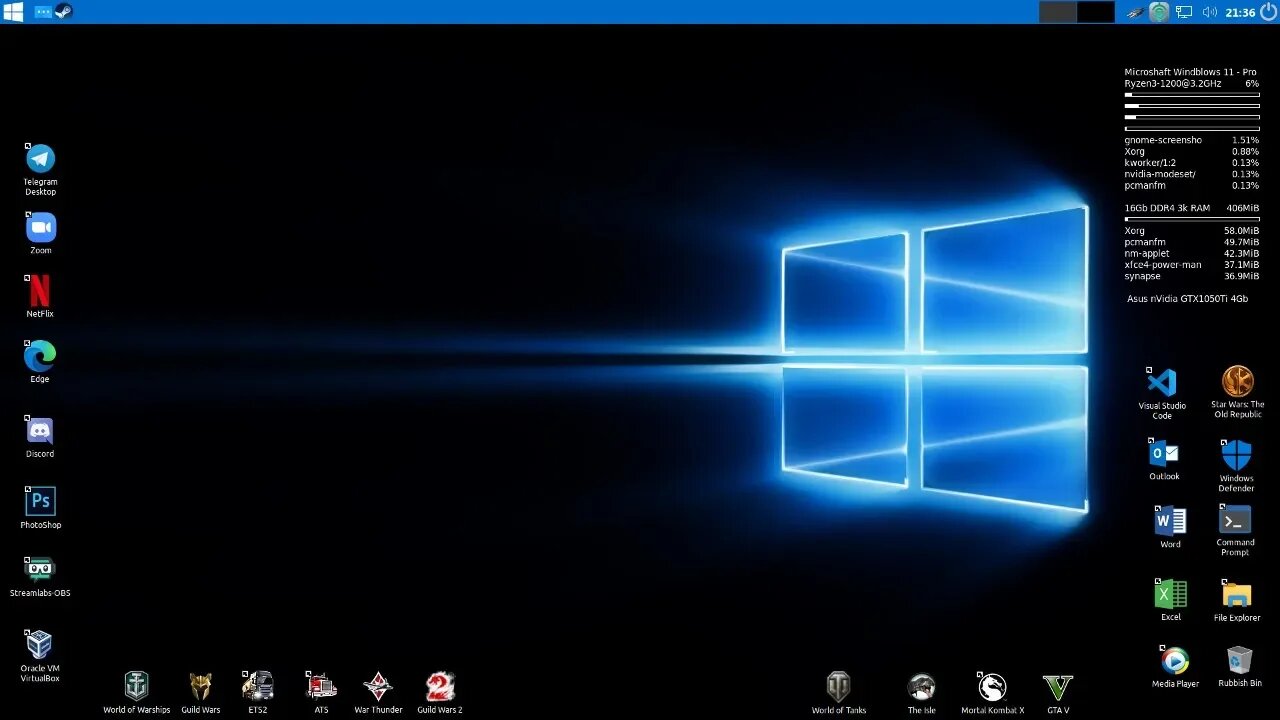Open the Command Prompt icon

click(x=1235, y=519)
